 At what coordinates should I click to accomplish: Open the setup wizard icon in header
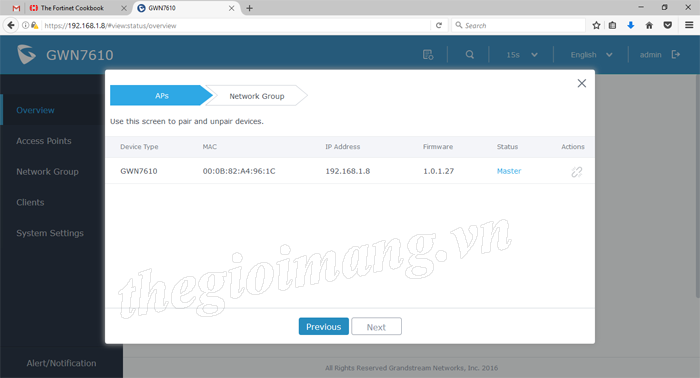tap(428, 54)
